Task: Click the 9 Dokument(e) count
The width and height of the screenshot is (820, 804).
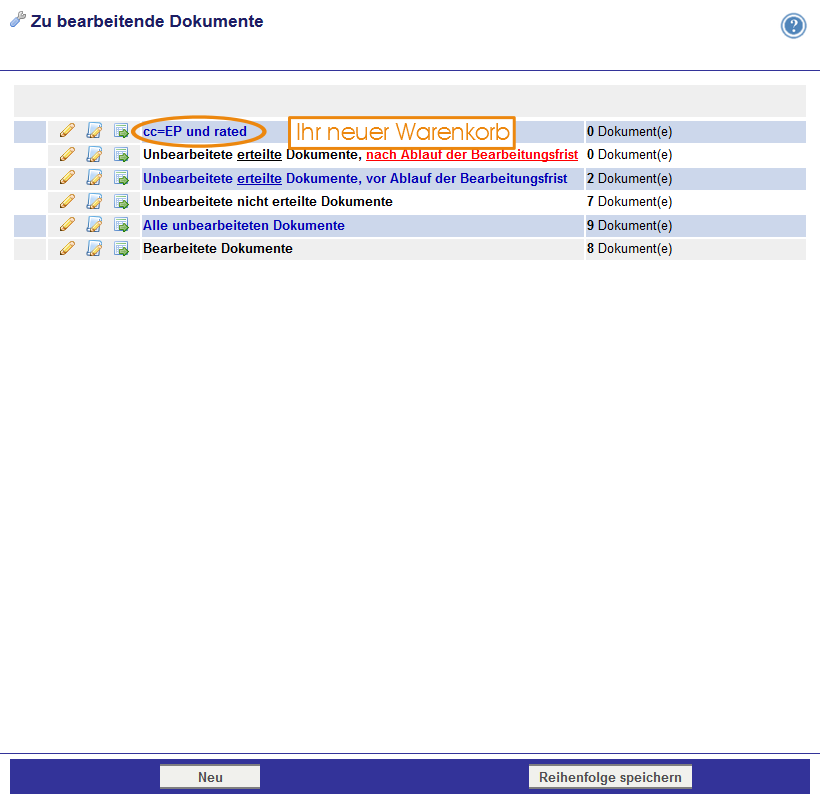Action: pos(629,225)
